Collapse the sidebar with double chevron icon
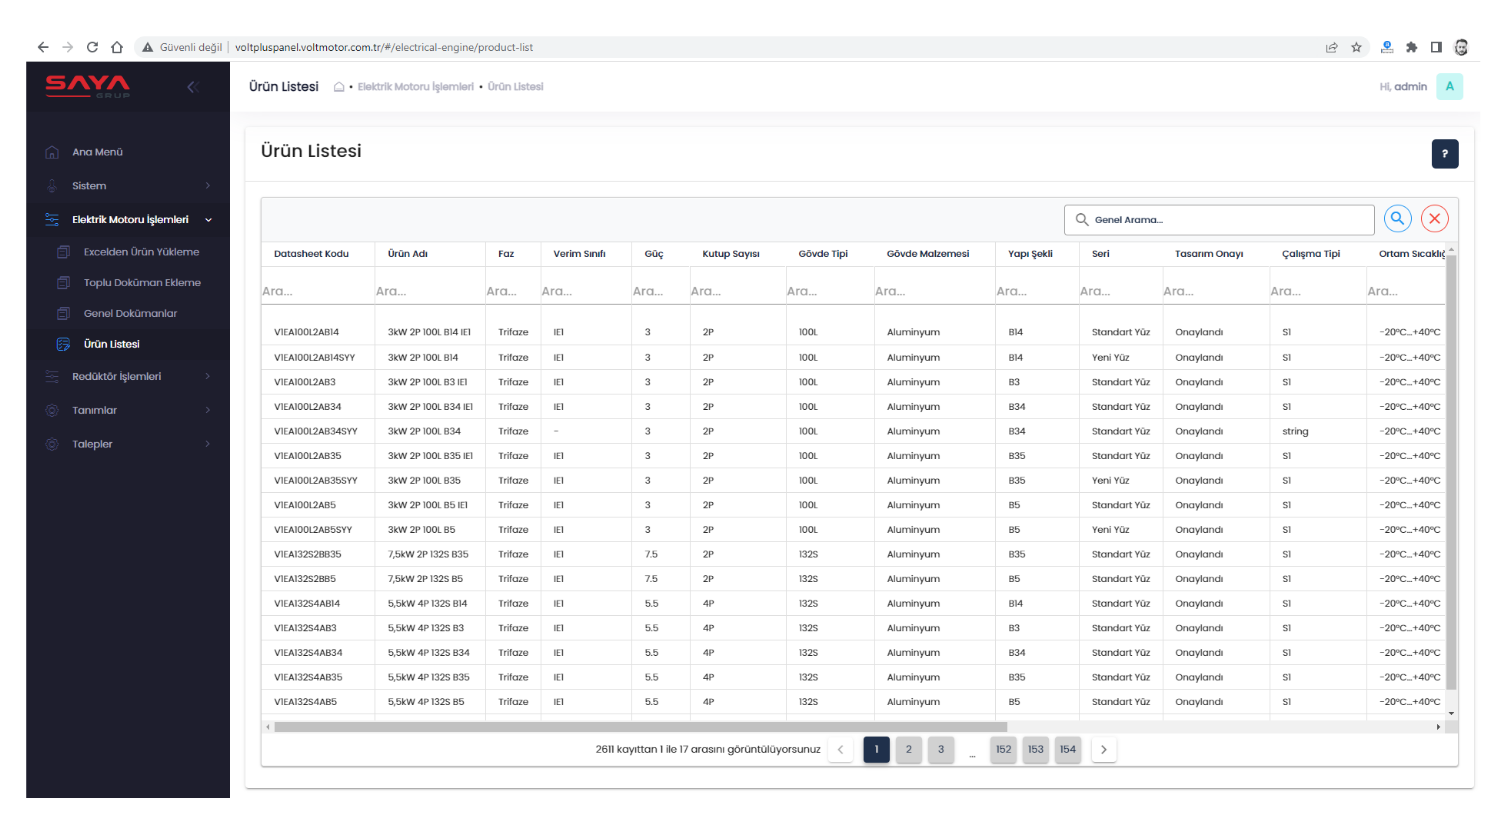 tap(193, 87)
